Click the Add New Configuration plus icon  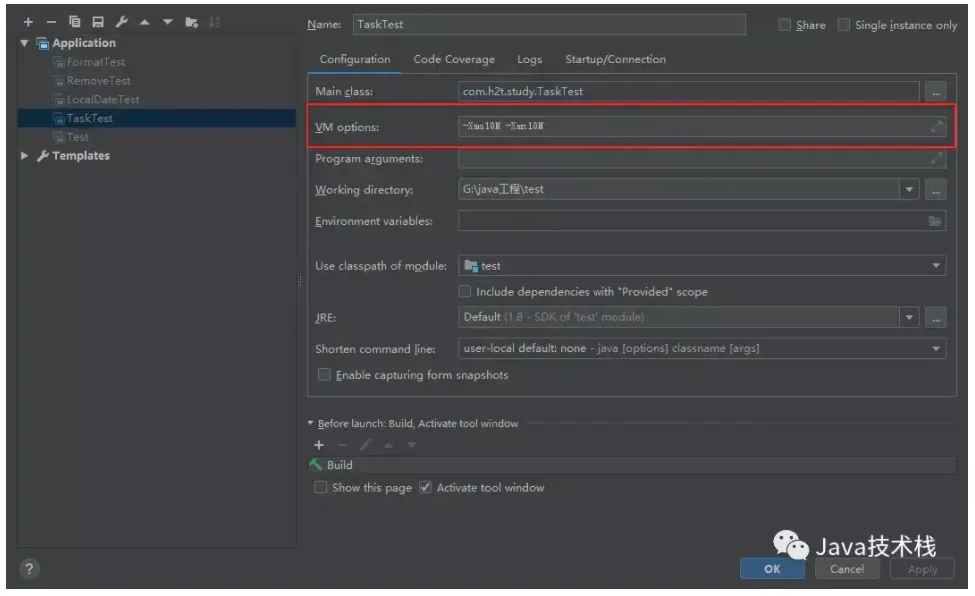click(28, 22)
